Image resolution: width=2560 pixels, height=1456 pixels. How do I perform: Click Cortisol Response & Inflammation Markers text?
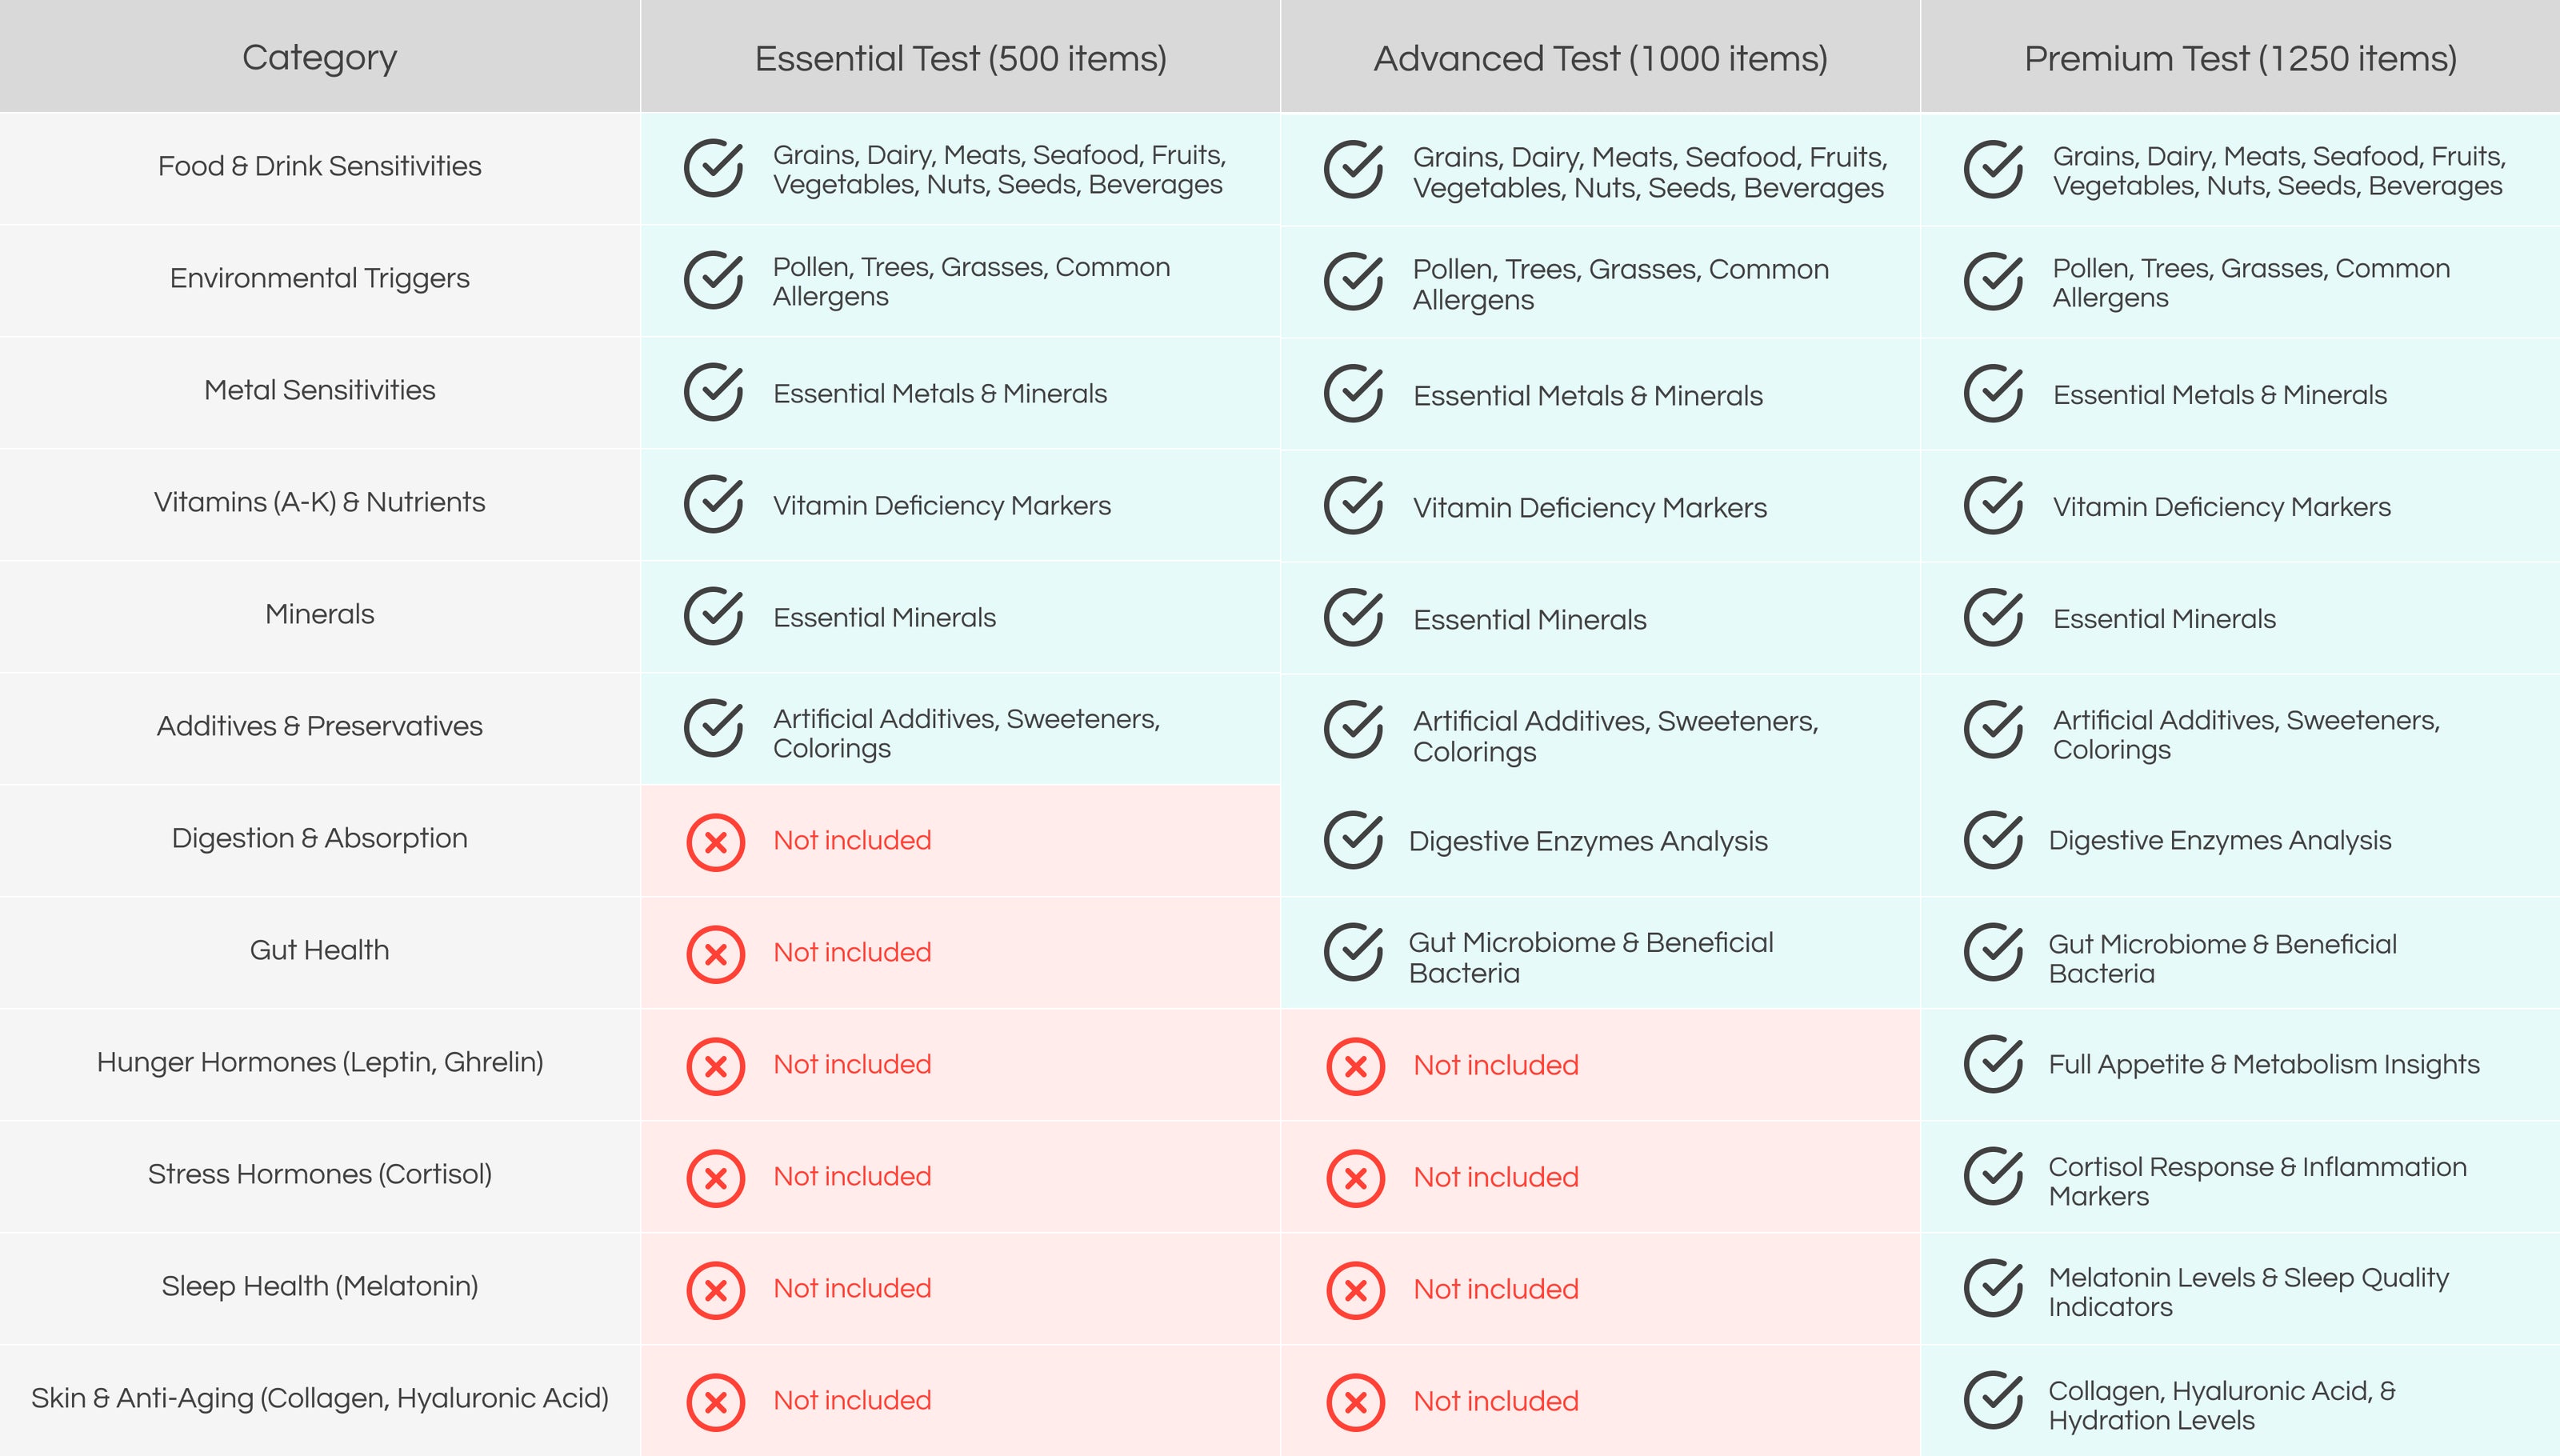[x=2257, y=1181]
